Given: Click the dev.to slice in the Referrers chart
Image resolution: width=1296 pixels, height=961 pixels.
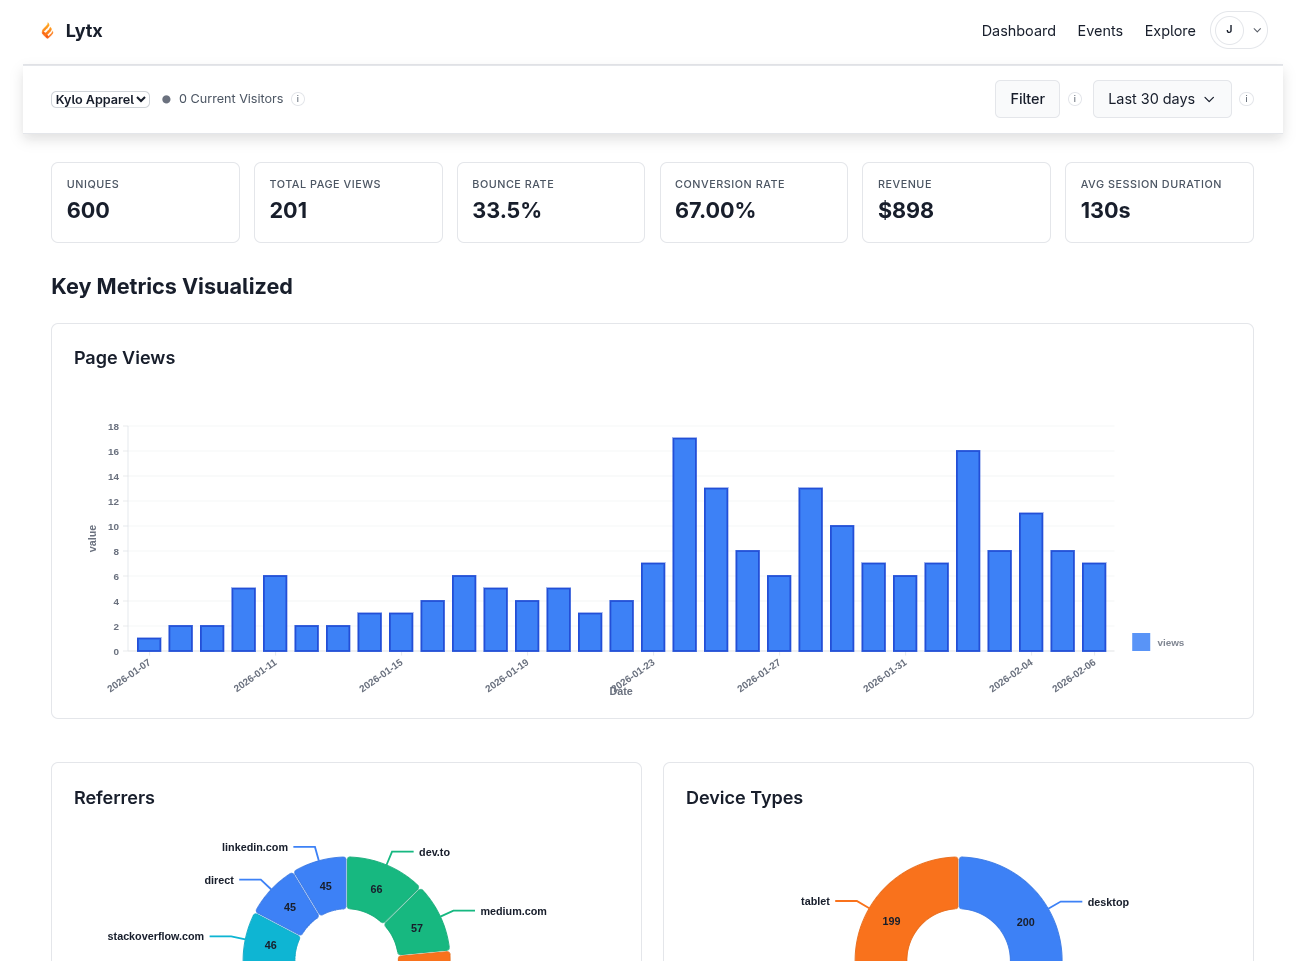Looking at the screenshot, I should click(x=376, y=889).
